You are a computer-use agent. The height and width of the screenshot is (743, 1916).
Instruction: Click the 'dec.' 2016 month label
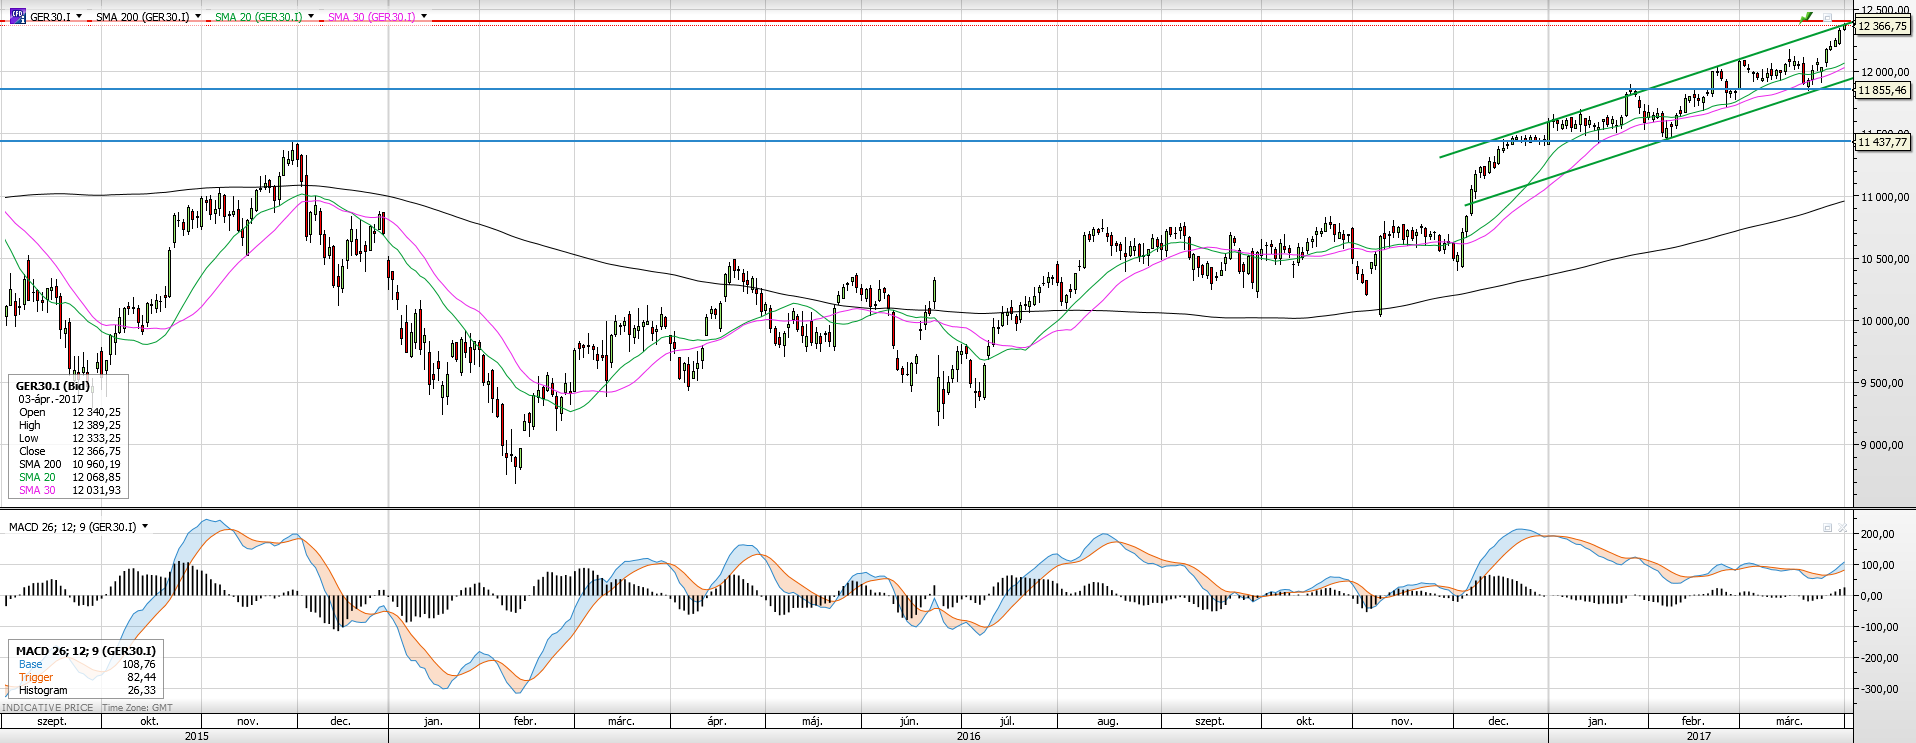tap(1498, 721)
